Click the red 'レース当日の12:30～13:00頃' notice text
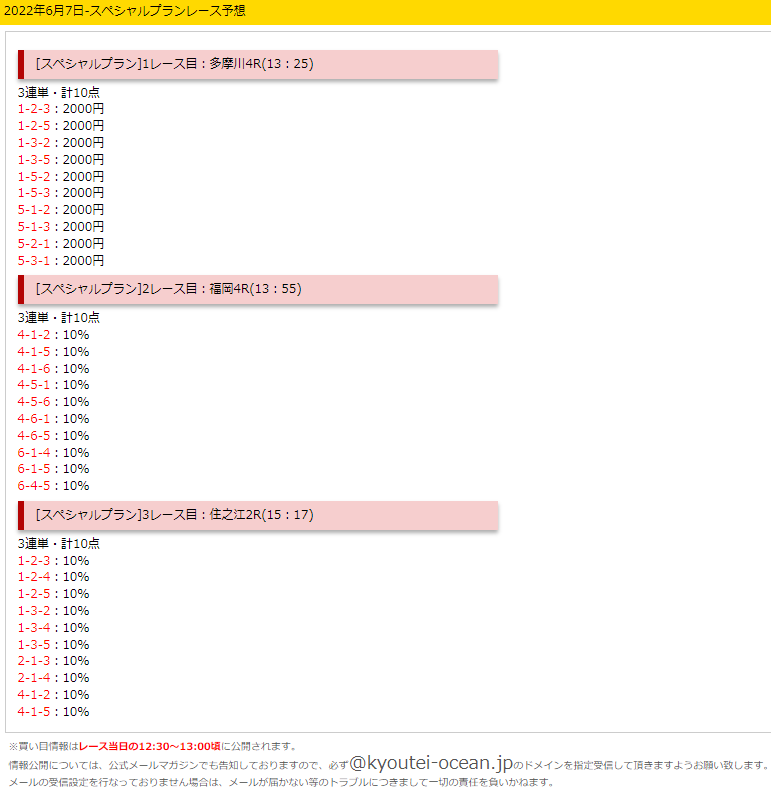771x793 pixels. coord(150,746)
